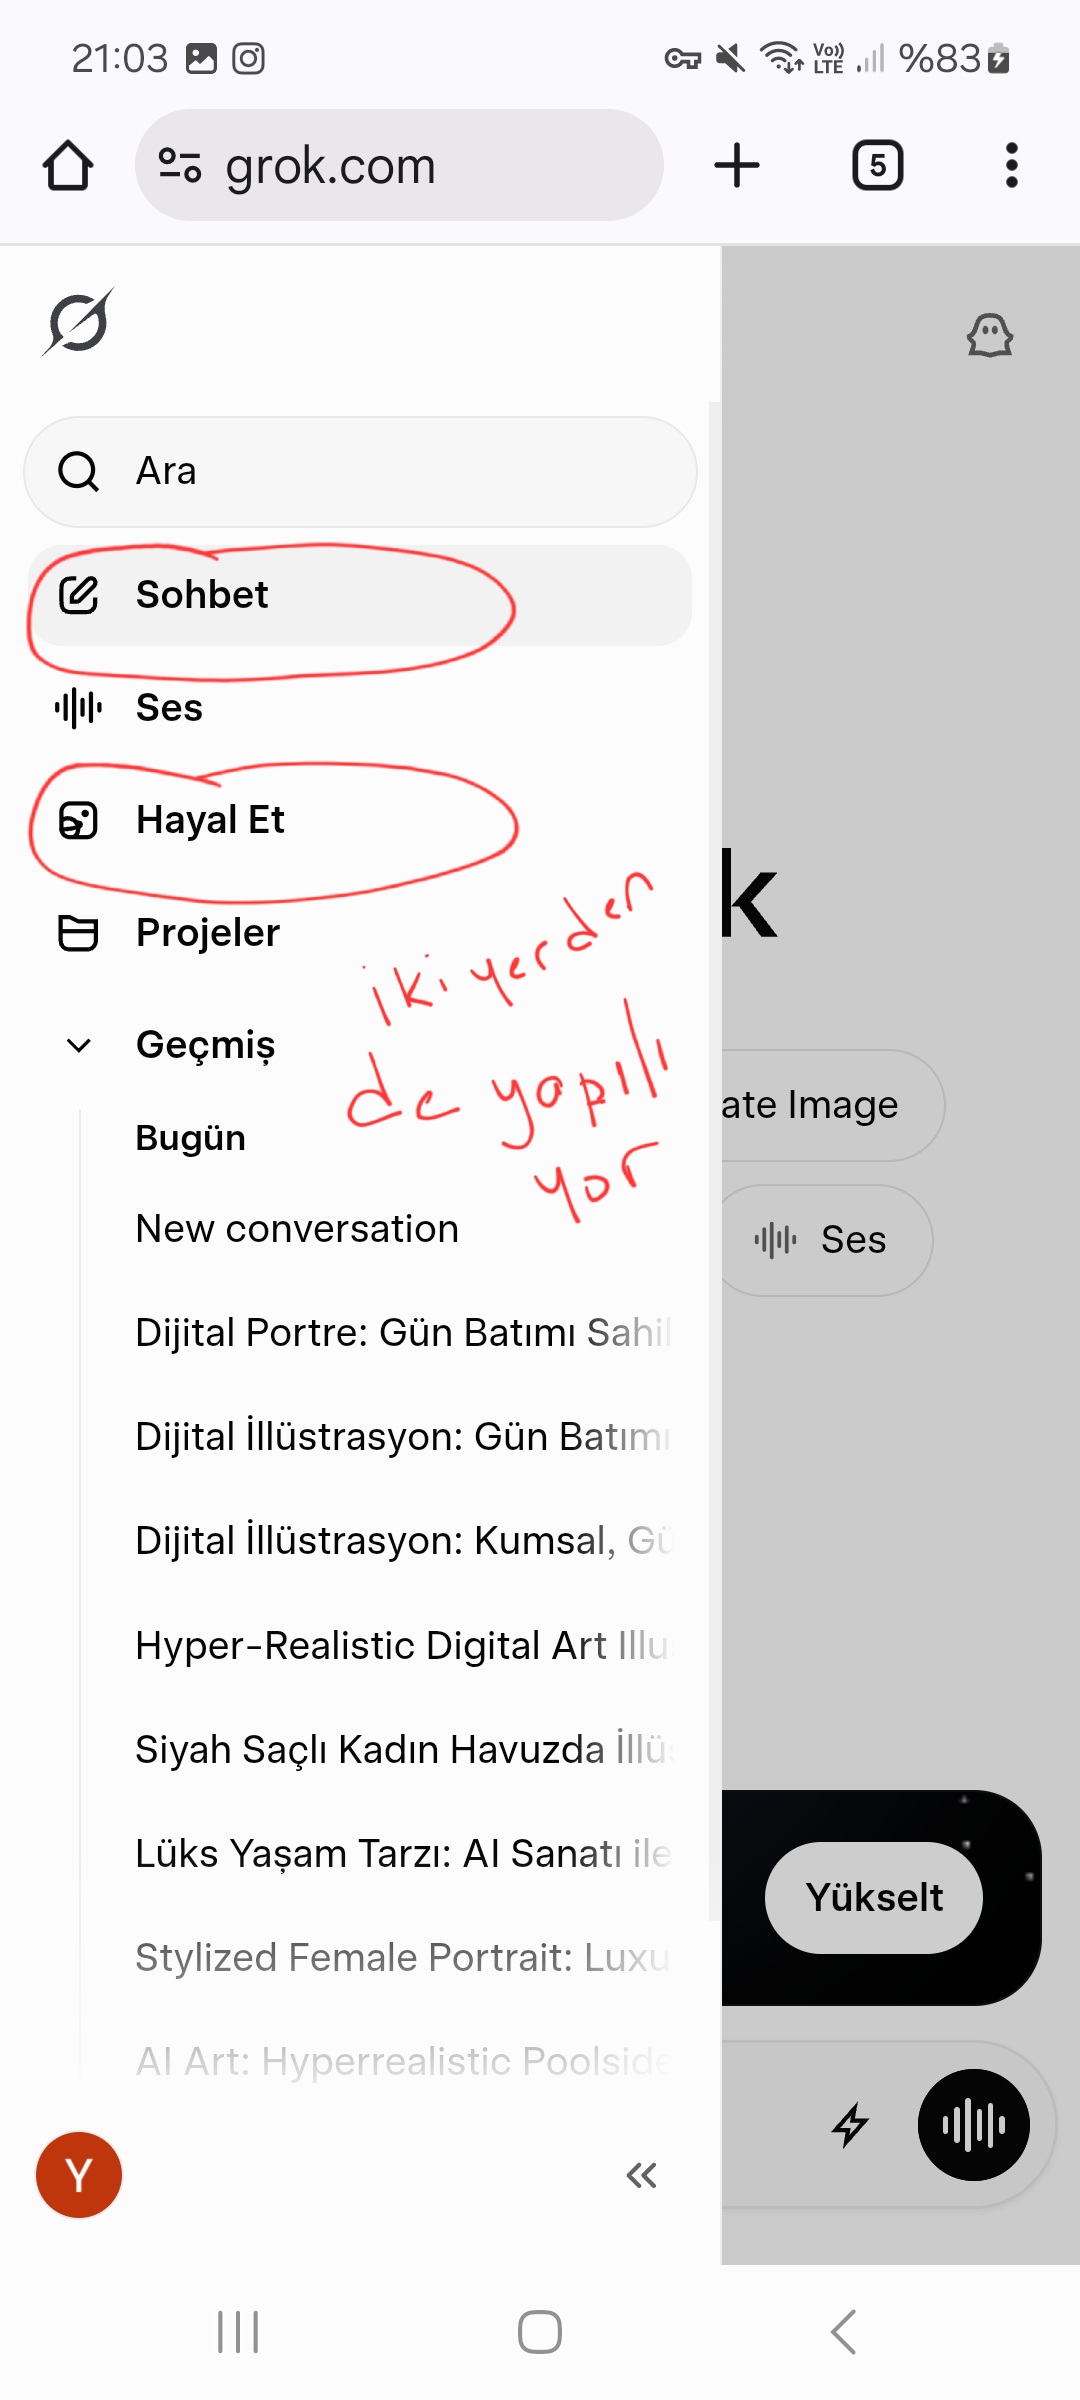Viewport: 1080px width, 2400px height.
Task: Open browser three-dot menu
Action: (1012, 165)
